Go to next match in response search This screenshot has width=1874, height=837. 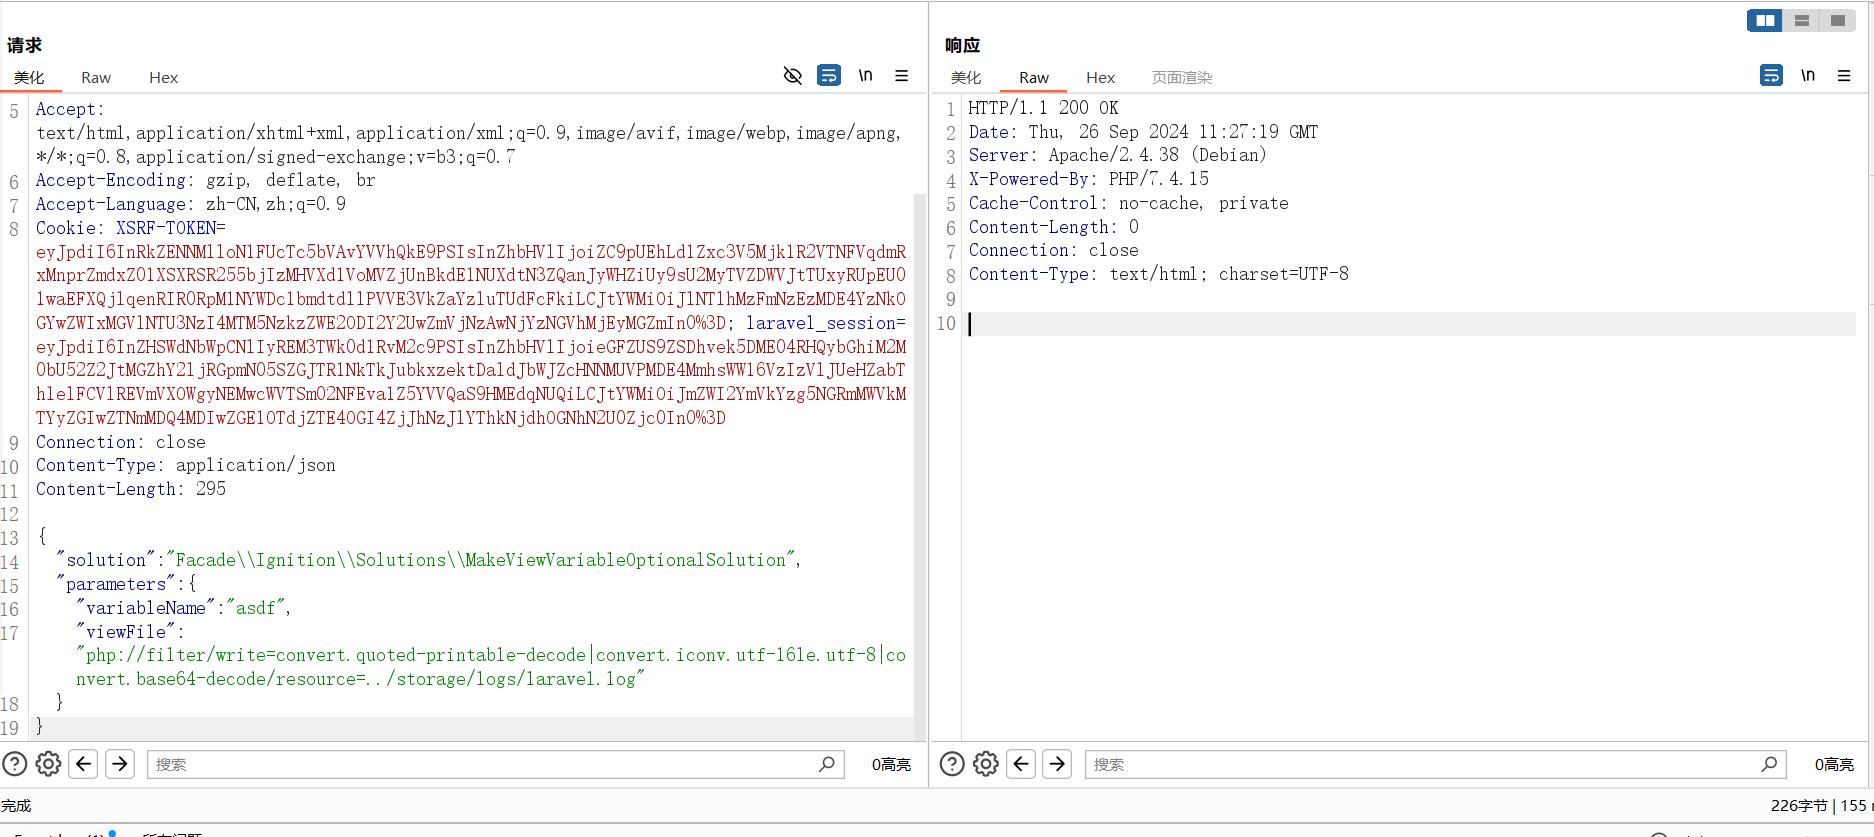tap(1057, 764)
